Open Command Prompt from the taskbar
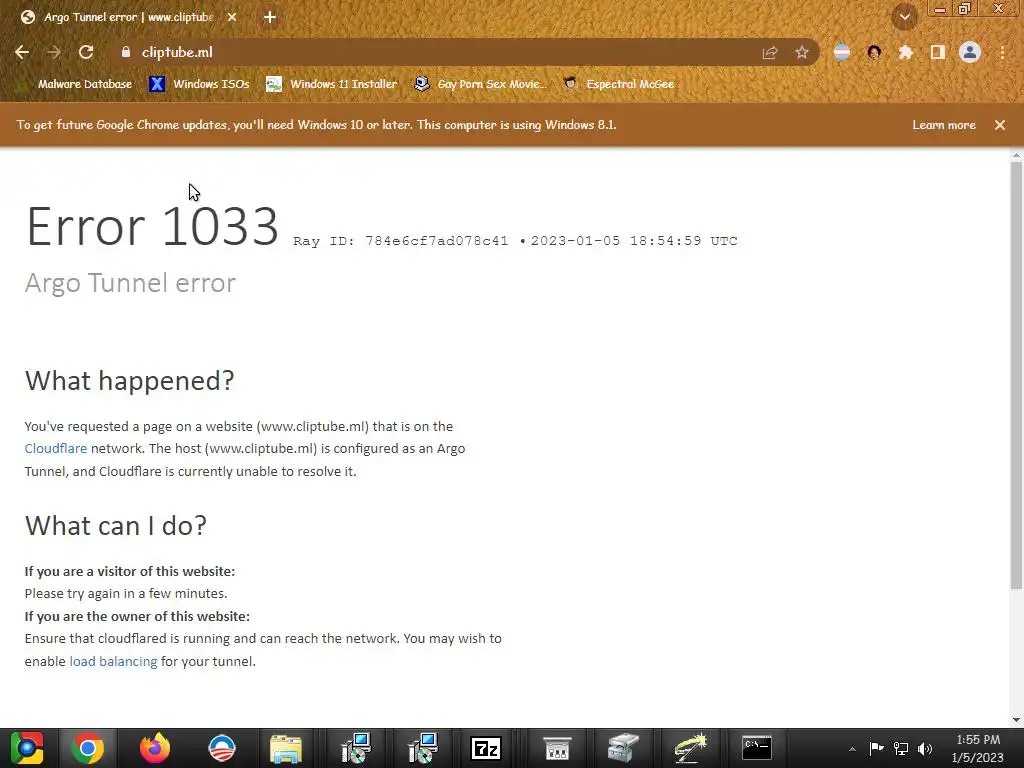This screenshot has width=1024, height=768. click(757, 748)
